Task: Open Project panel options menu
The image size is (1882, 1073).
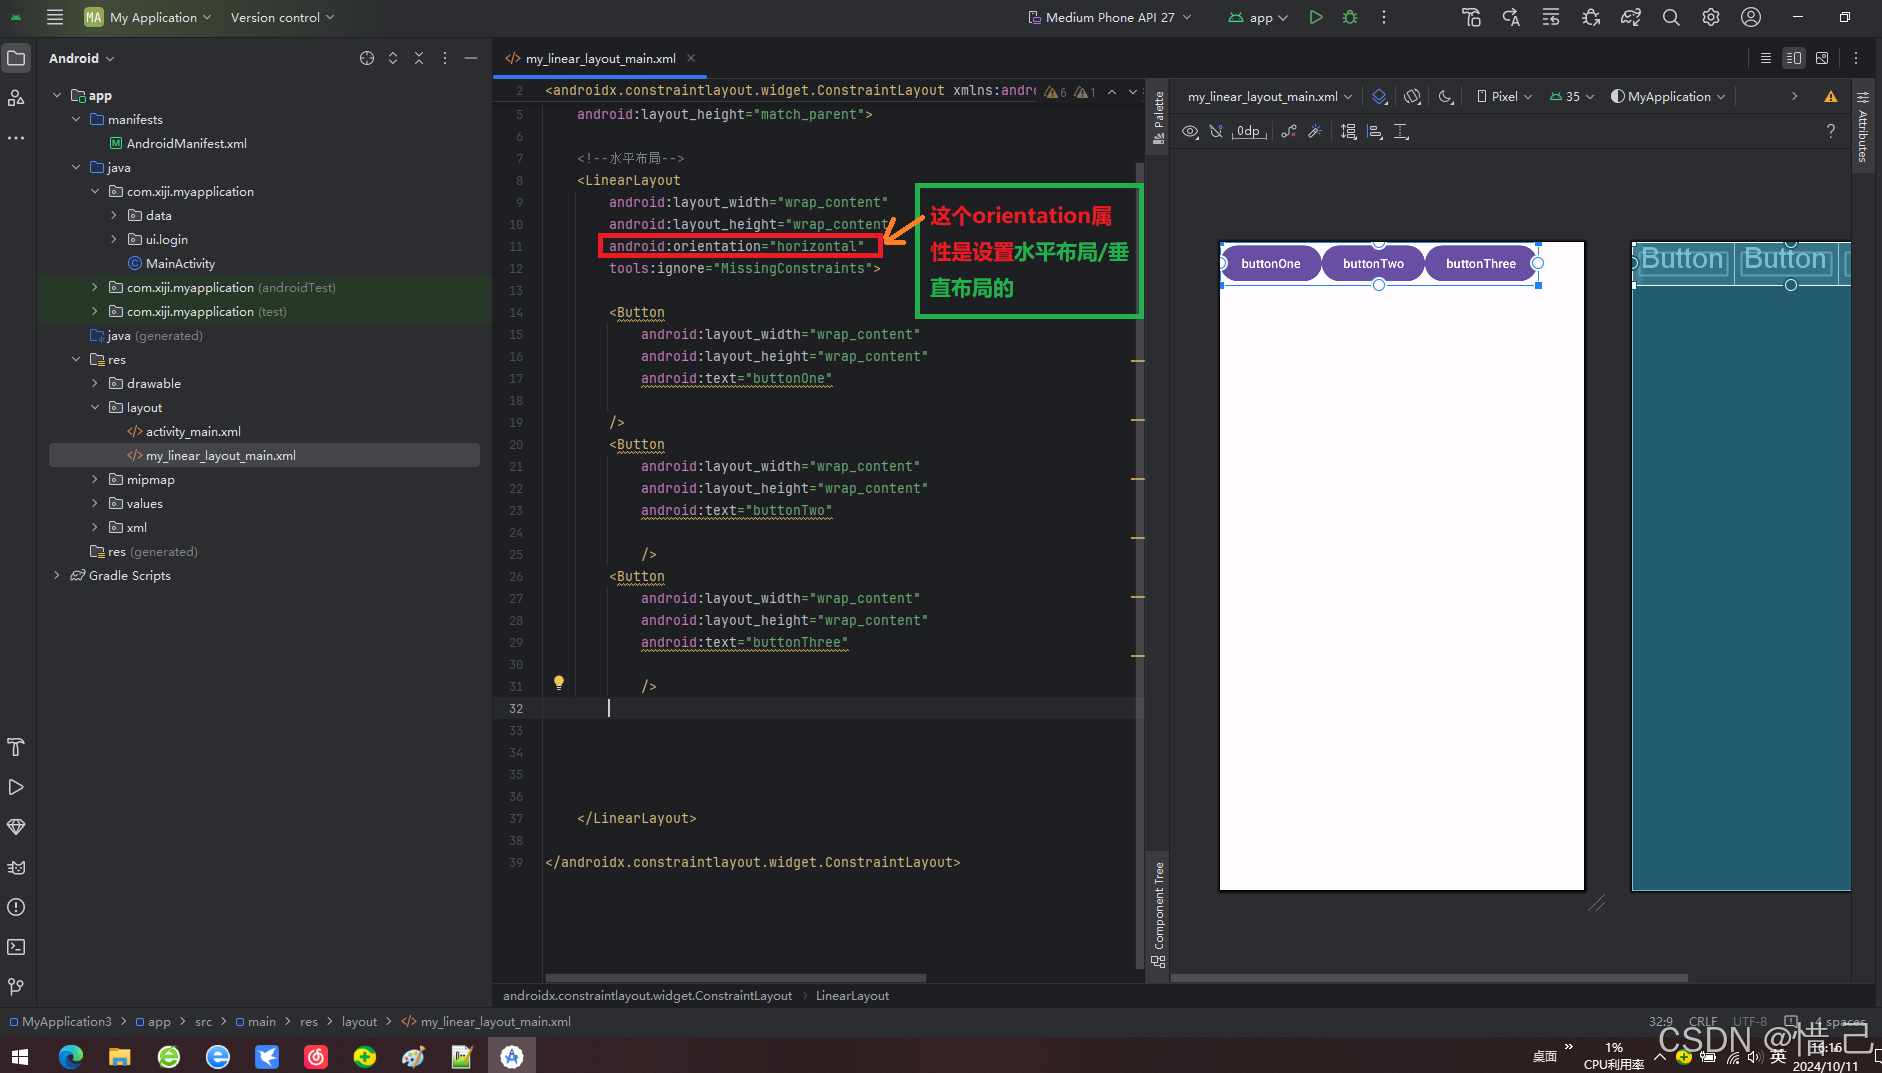Action: (445, 58)
